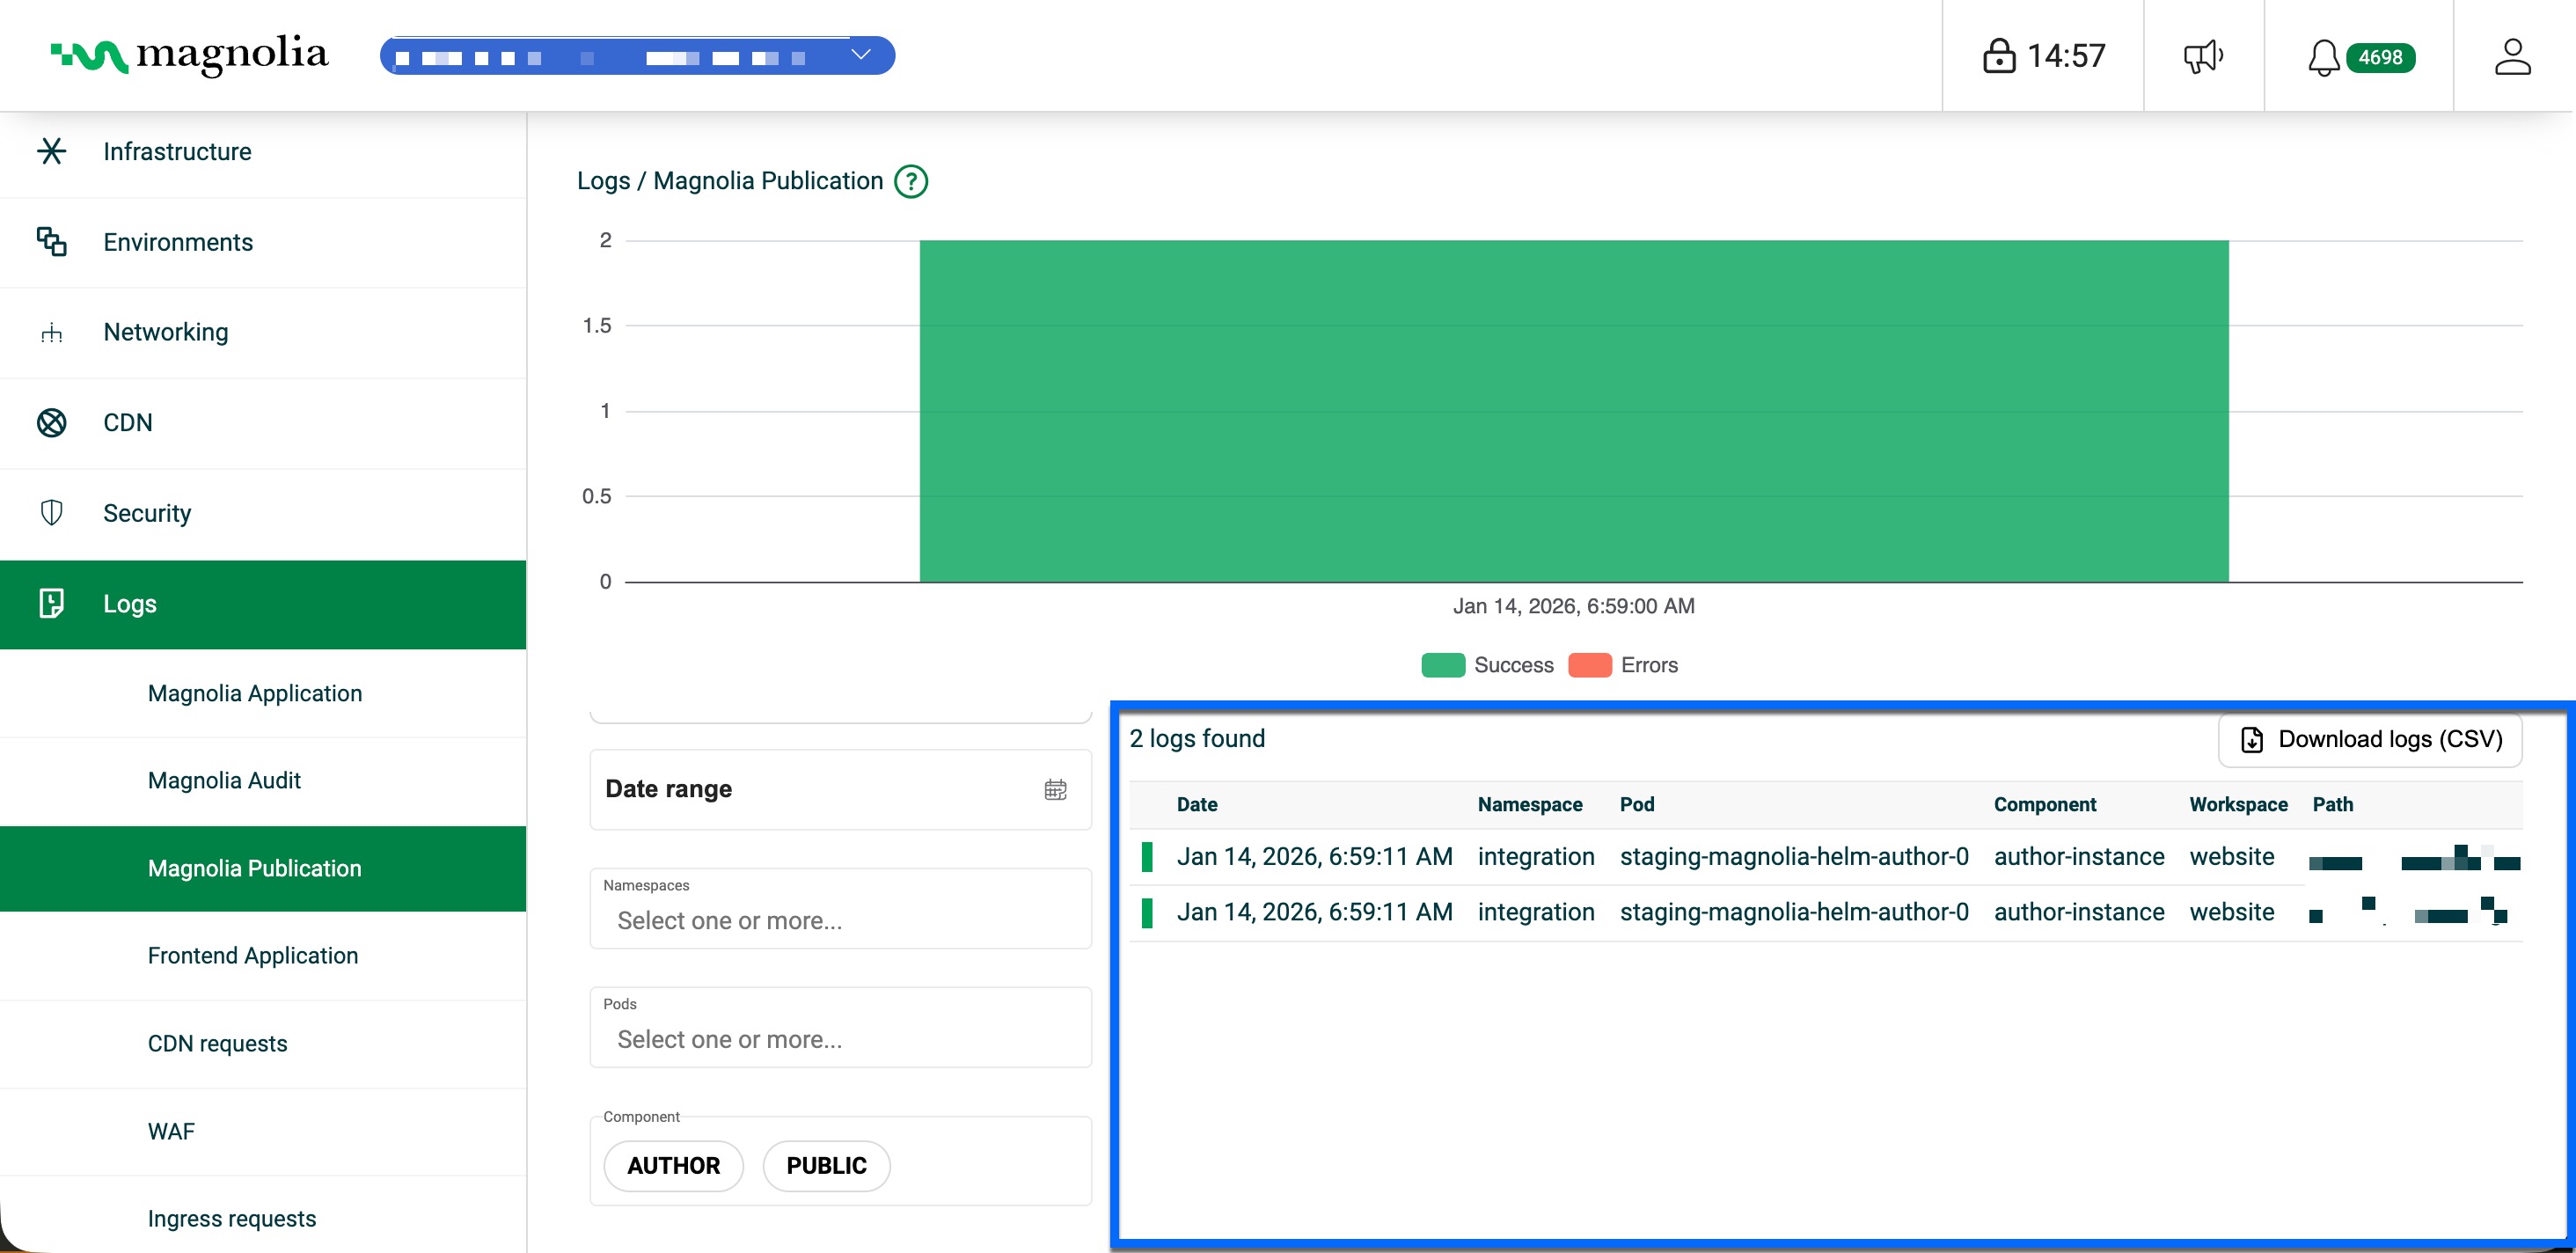Open the notifications bell showing 4698

coord(2323,57)
